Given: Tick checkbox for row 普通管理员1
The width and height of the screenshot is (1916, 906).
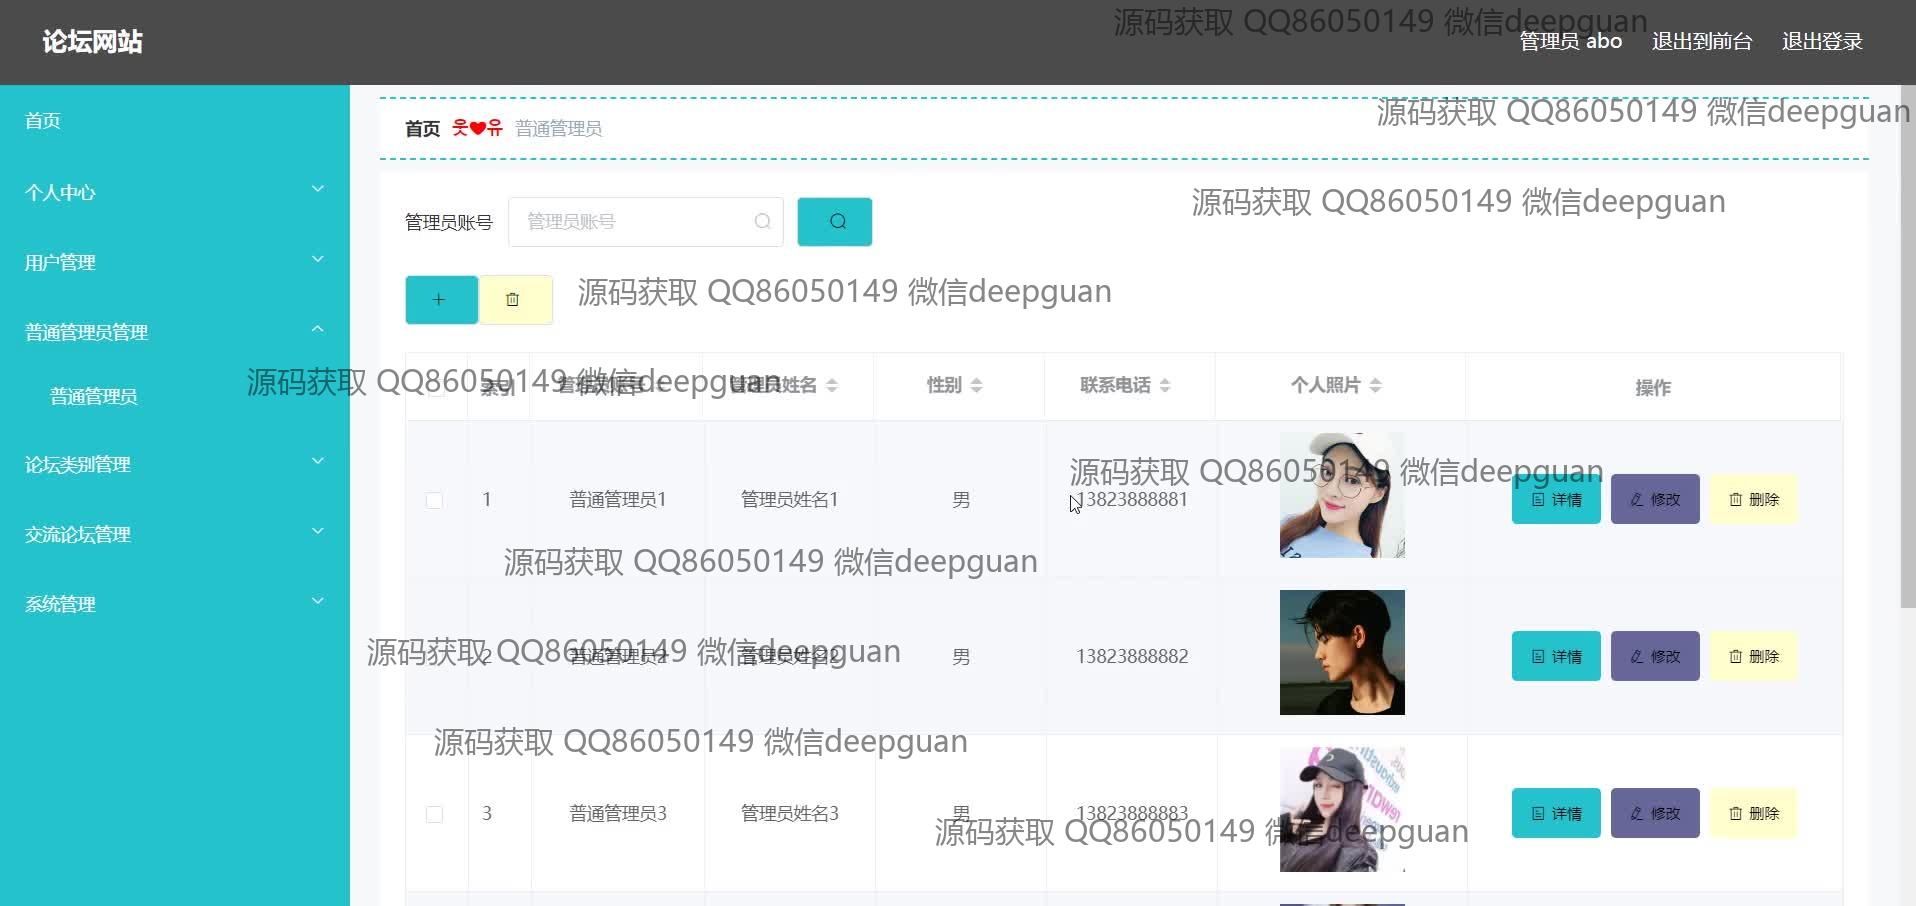Looking at the screenshot, I should click(434, 500).
